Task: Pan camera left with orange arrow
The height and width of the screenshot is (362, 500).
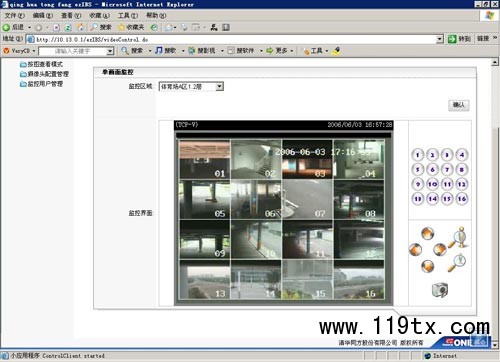Action: pos(415,249)
